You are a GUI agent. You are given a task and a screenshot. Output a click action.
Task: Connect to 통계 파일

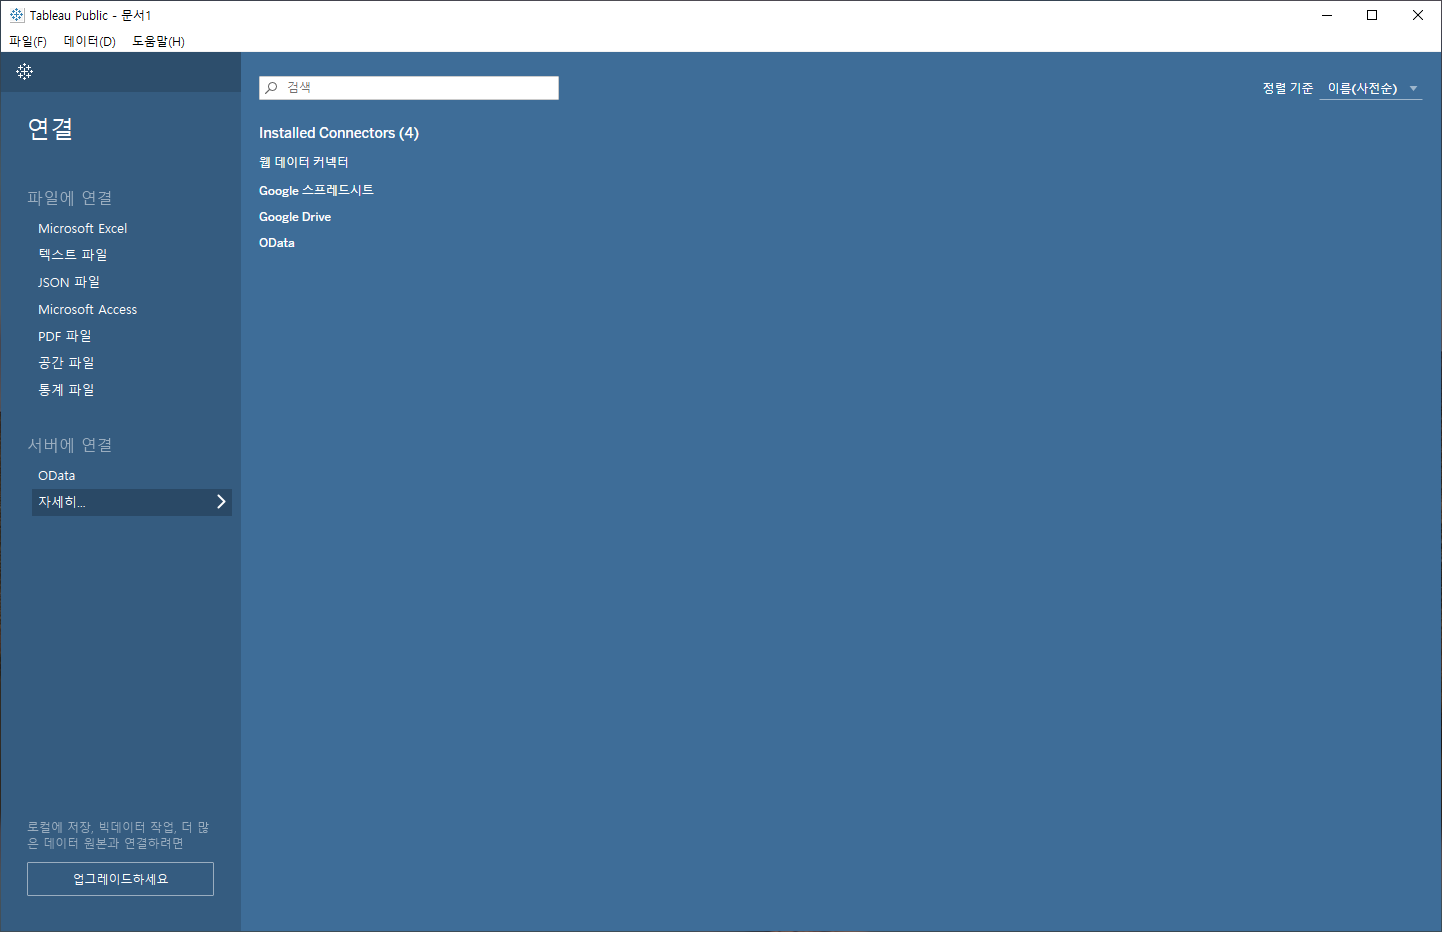66,390
